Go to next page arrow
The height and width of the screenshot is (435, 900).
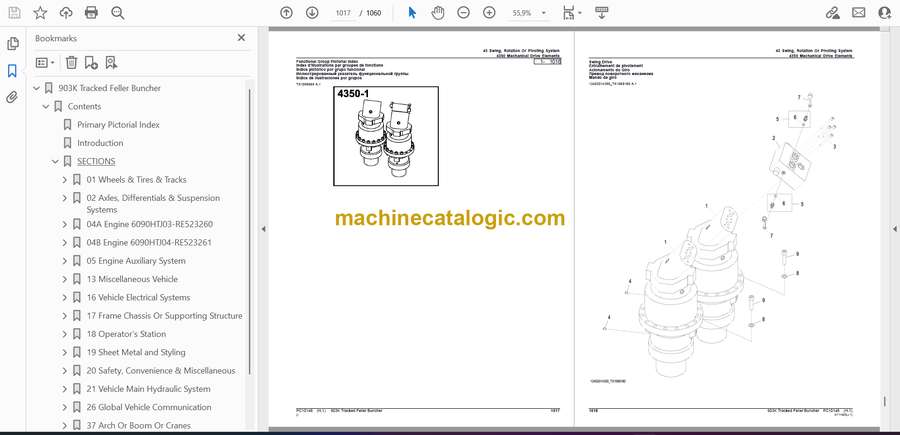(312, 13)
